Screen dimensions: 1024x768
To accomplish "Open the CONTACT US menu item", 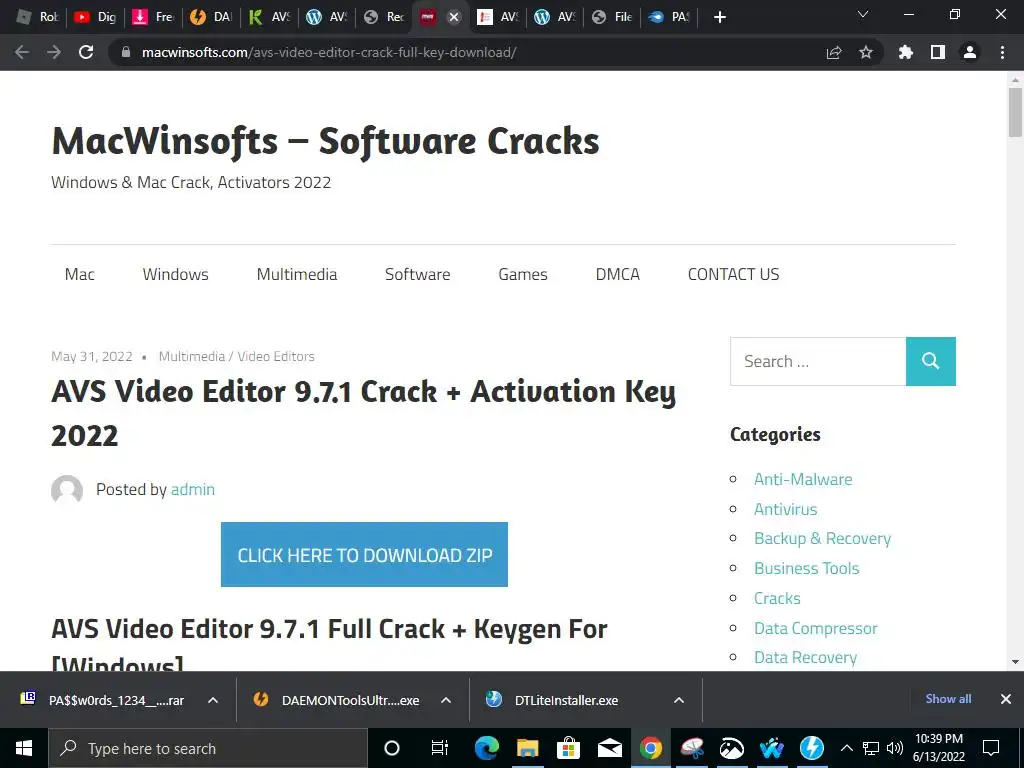I will click(733, 274).
